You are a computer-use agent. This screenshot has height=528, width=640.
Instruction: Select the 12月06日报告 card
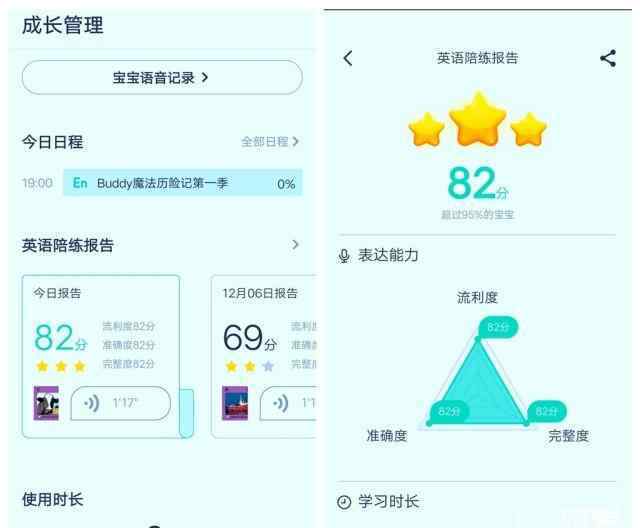tap(264, 356)
